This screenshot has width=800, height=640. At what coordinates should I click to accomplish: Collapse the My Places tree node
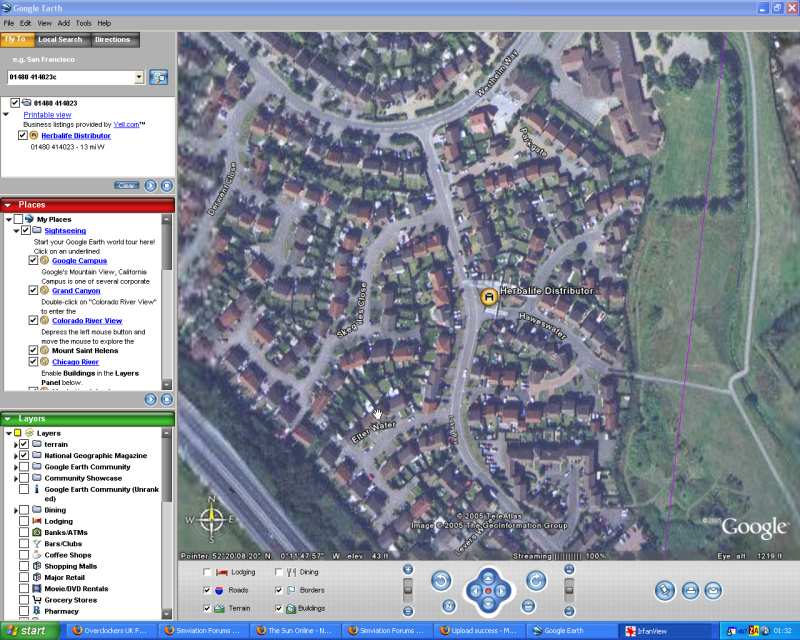click(9, 219)
